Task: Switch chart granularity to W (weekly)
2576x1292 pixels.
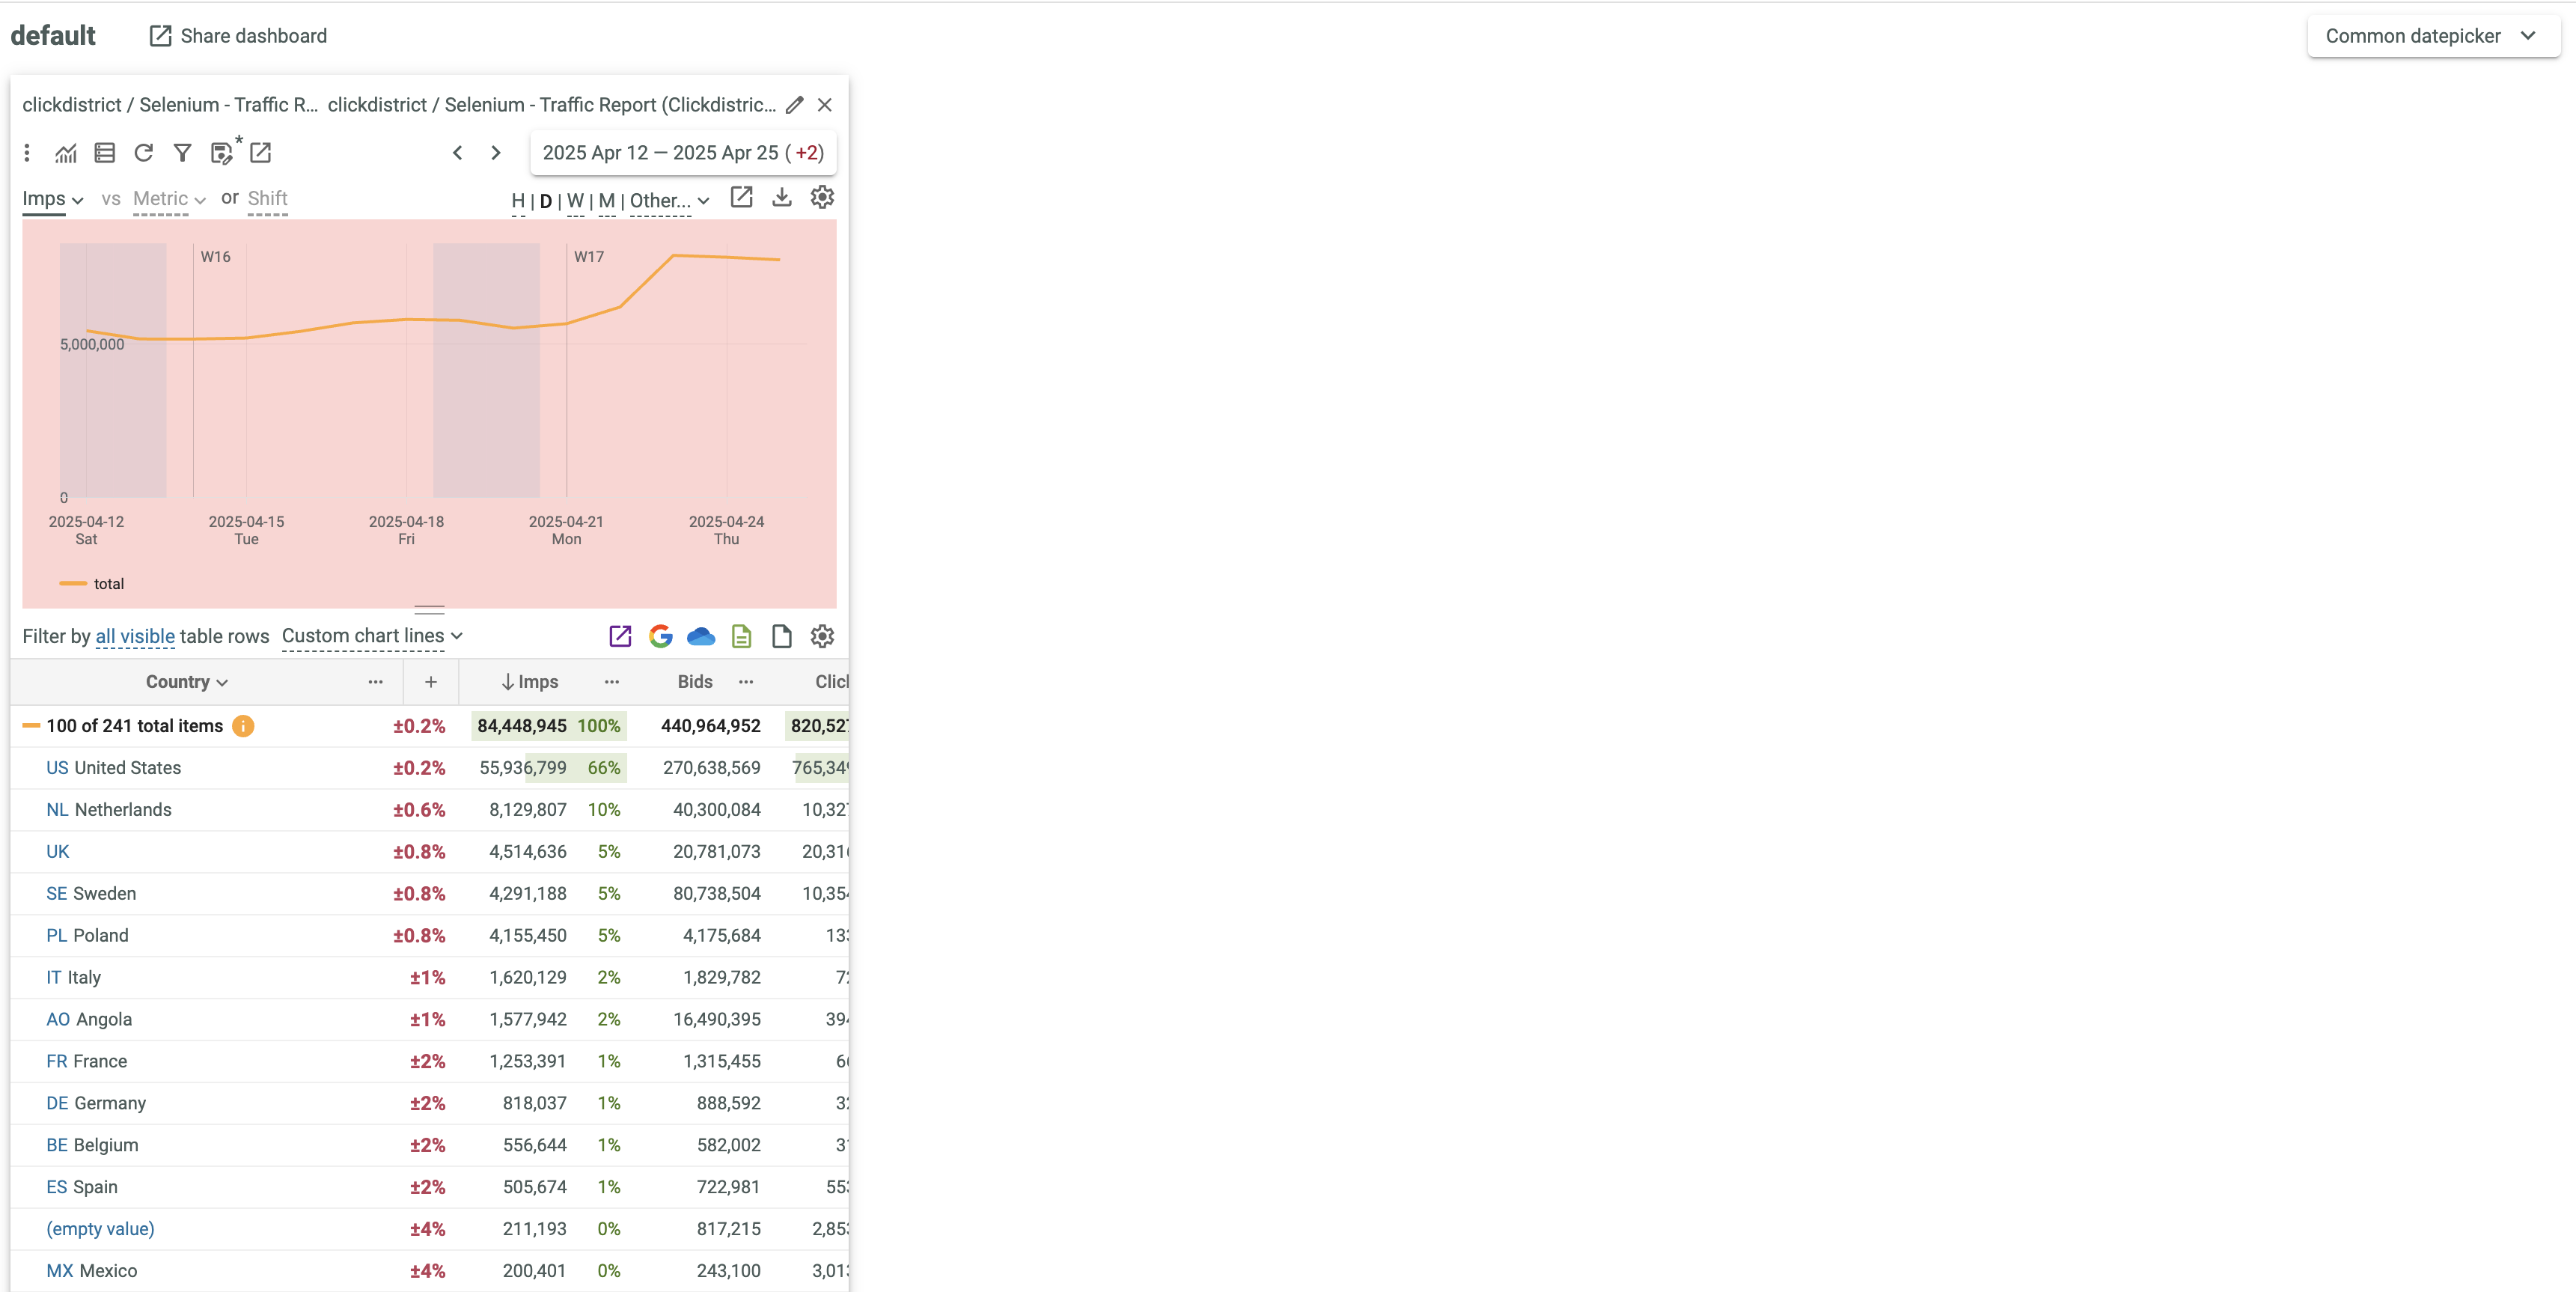Action: [575, 200]
